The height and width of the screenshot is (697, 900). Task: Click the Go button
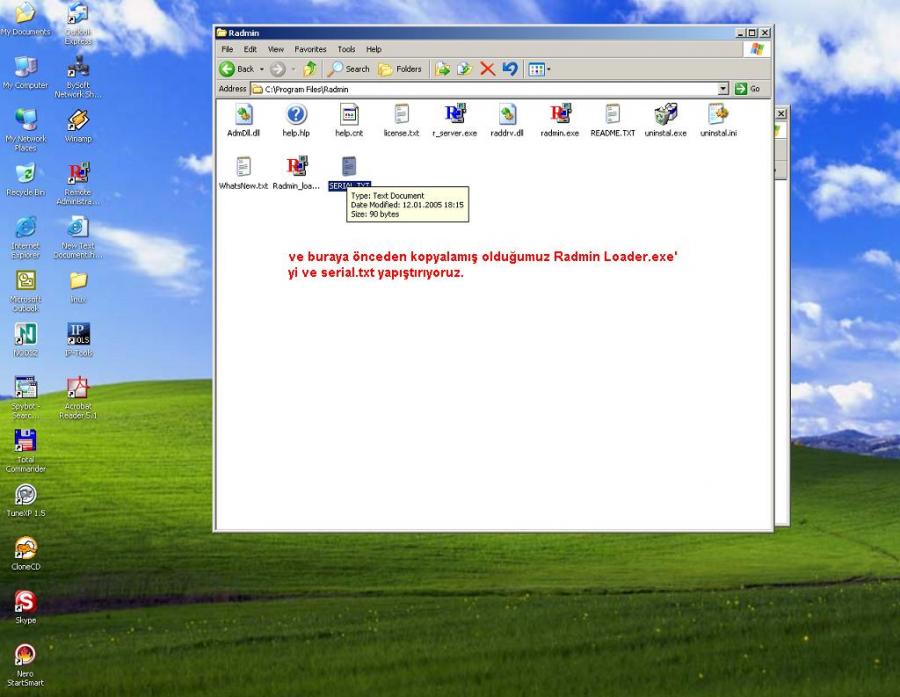click(x=748, y=89)
